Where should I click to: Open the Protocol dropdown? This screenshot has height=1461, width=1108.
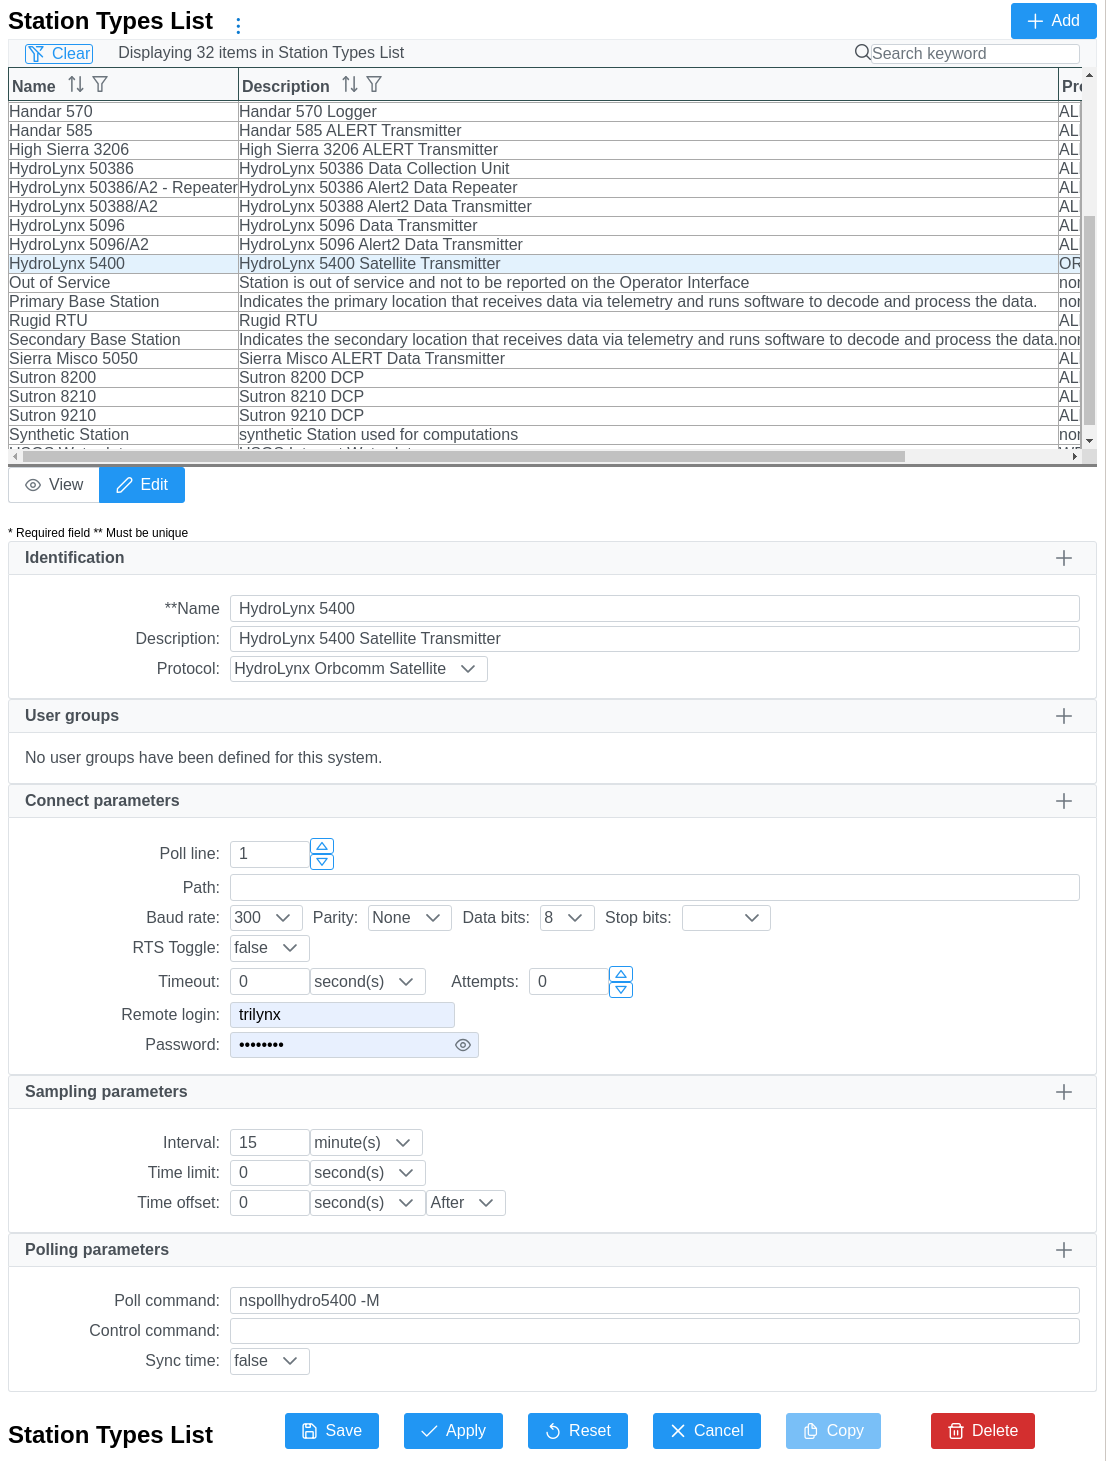point(358,669)
